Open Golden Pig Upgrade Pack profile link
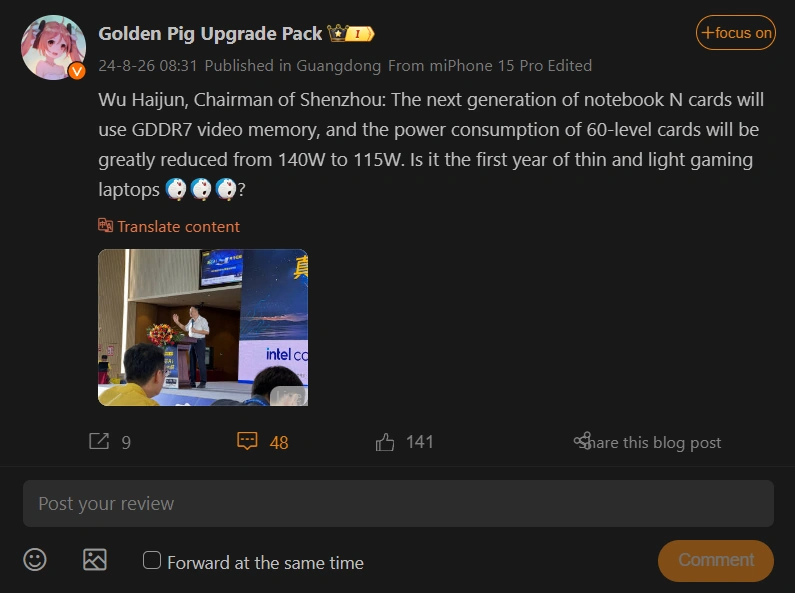The width and height of the screenshot is (795, 593). point(210,33)
